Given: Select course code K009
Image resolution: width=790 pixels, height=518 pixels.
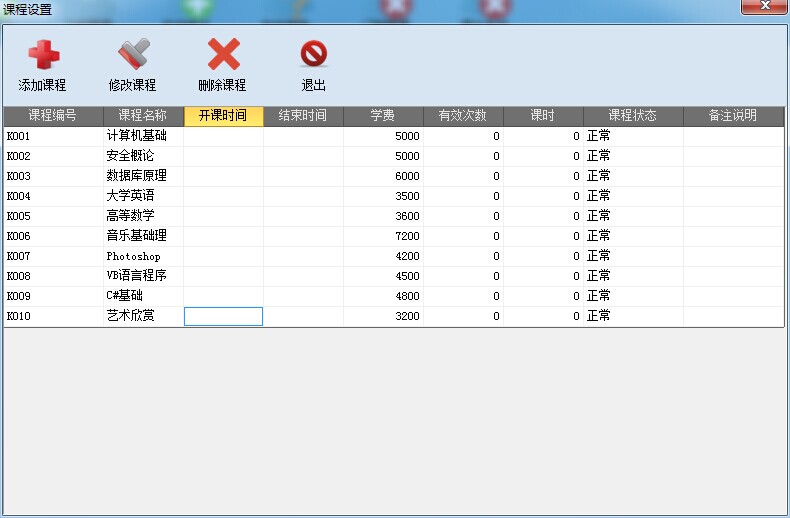Looking at the screenshot, I should point(19,296).
